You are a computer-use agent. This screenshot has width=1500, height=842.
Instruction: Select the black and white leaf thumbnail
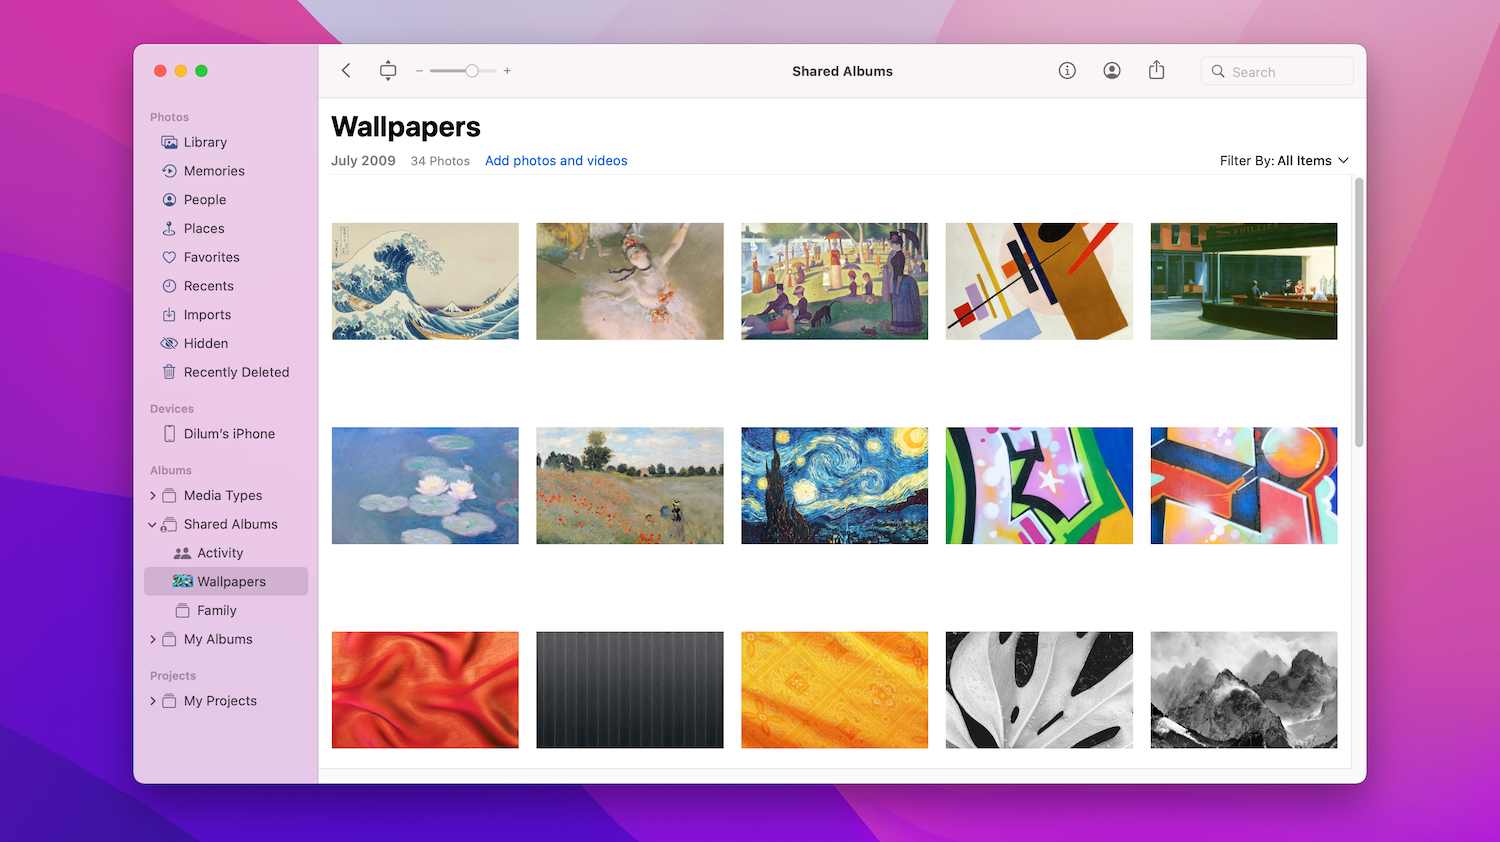[x=1039, y=690]
